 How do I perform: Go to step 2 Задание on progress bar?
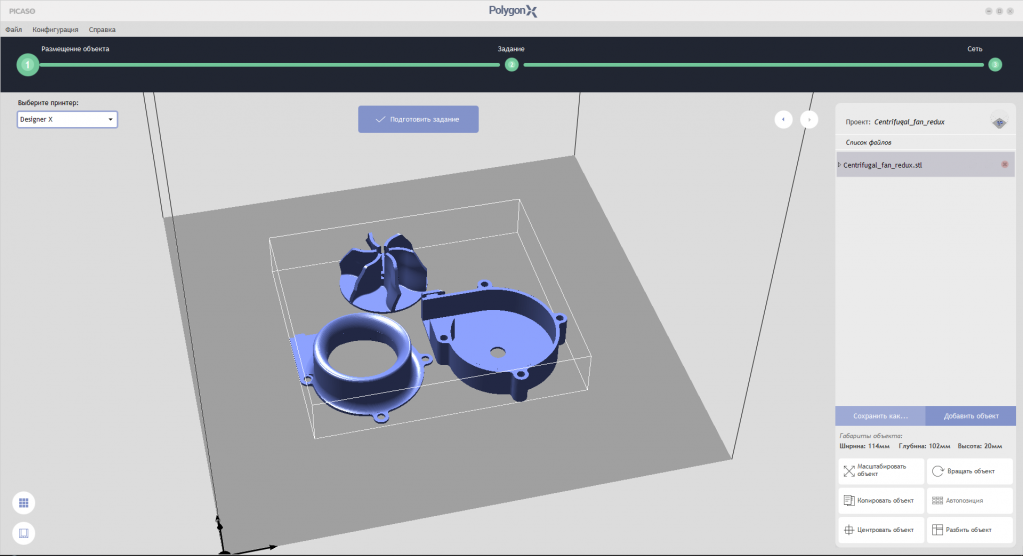(x=511, y=65)
